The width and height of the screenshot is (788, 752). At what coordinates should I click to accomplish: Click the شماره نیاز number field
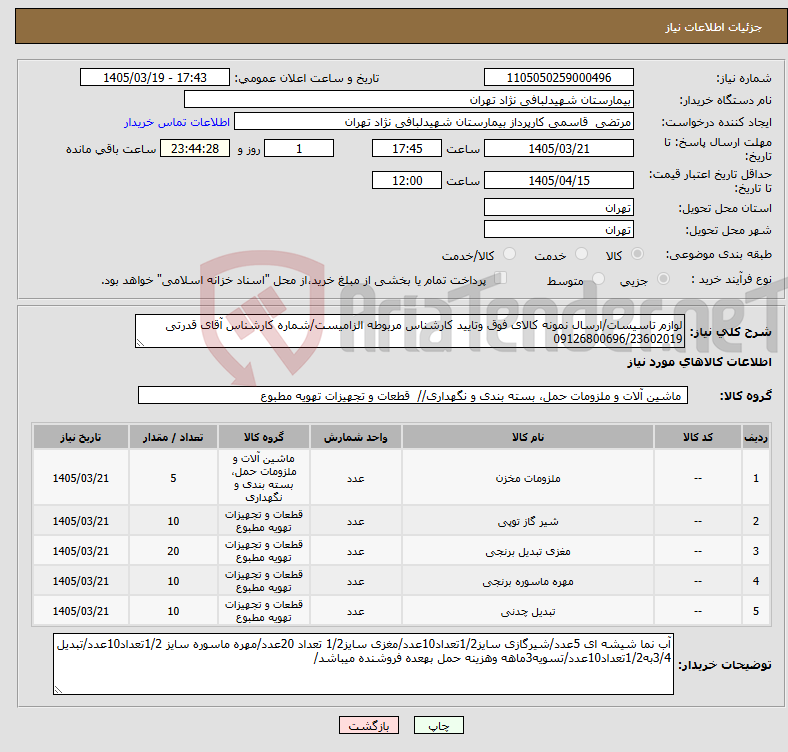(x=558, y=77)
